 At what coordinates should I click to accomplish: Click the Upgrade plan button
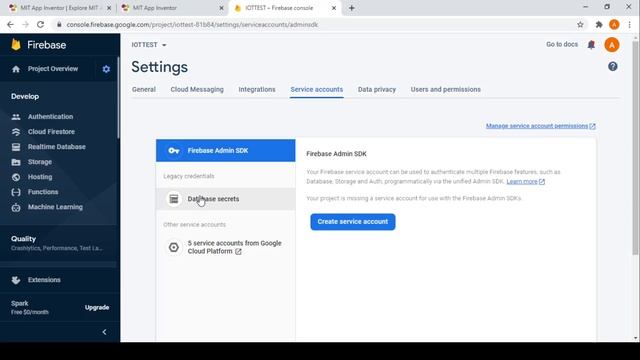point(97,307)
